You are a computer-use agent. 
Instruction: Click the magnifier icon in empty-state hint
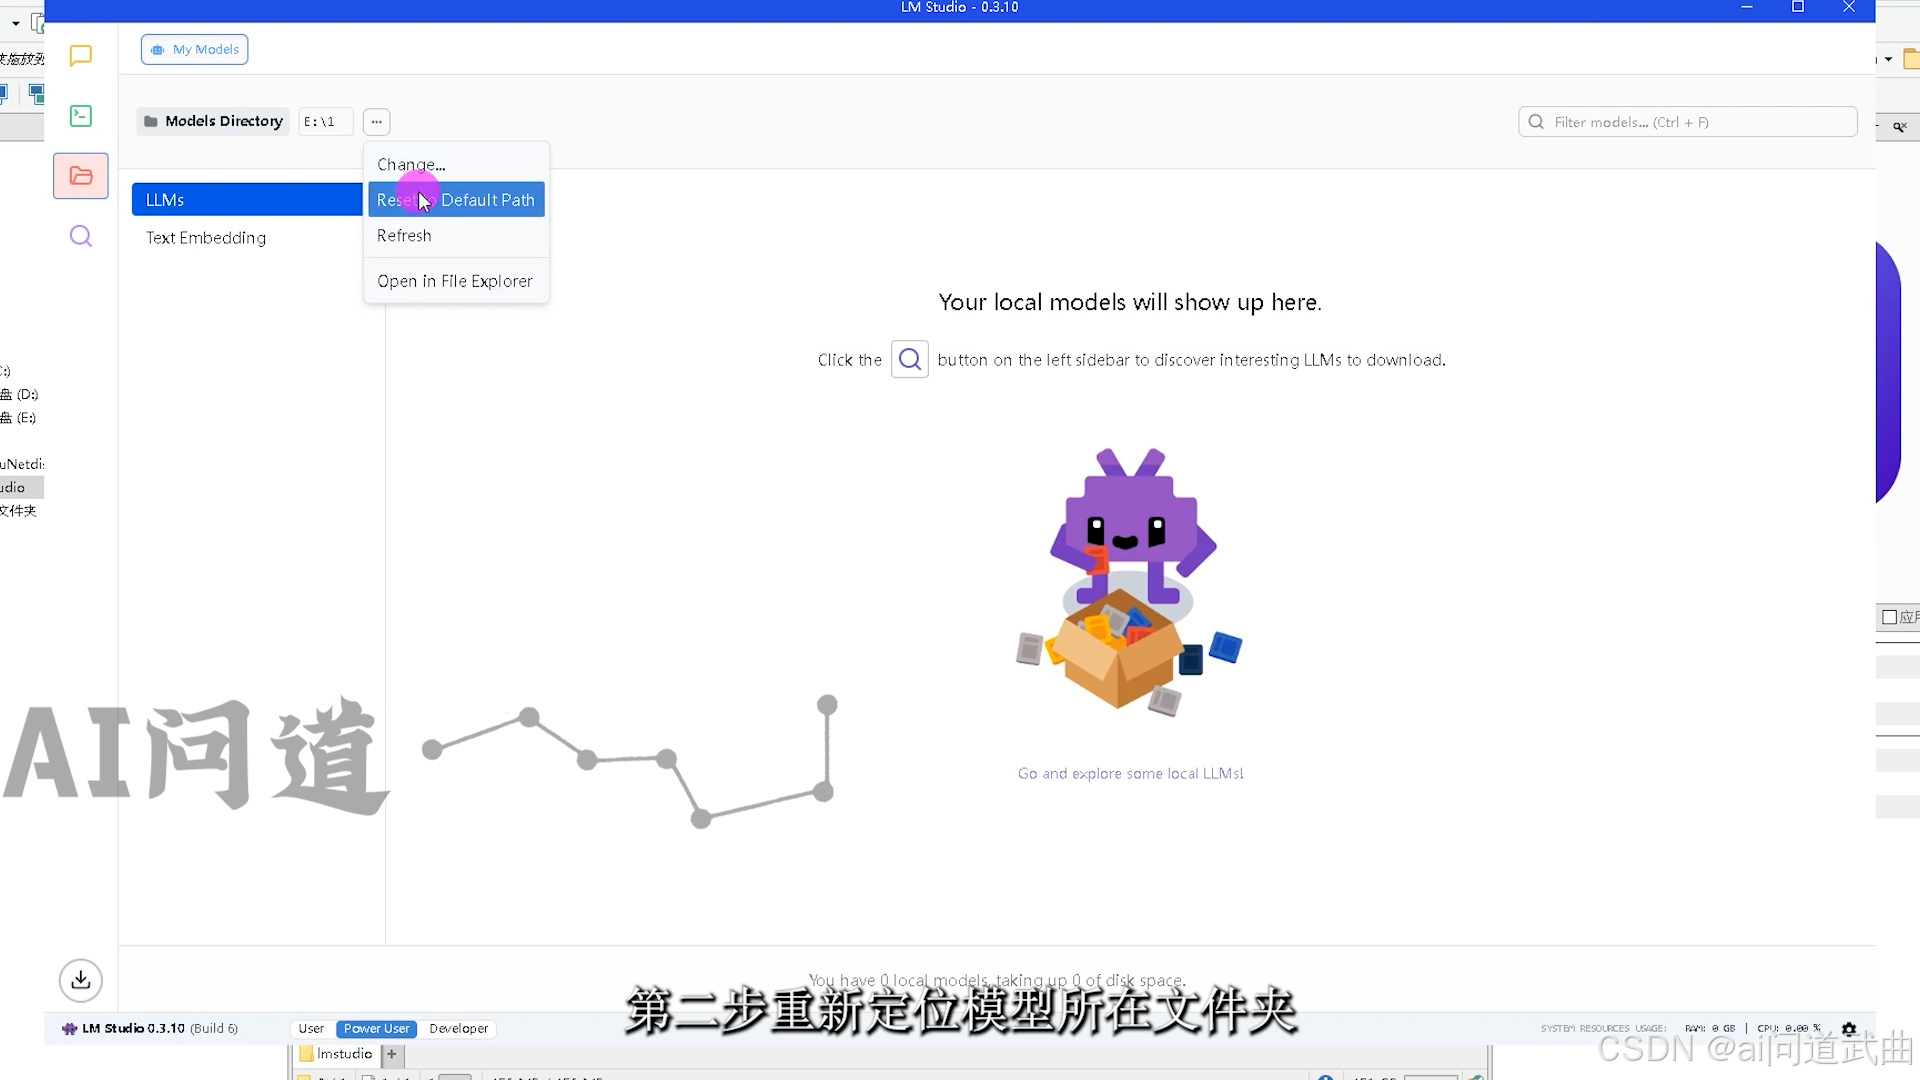click(909, 359)
